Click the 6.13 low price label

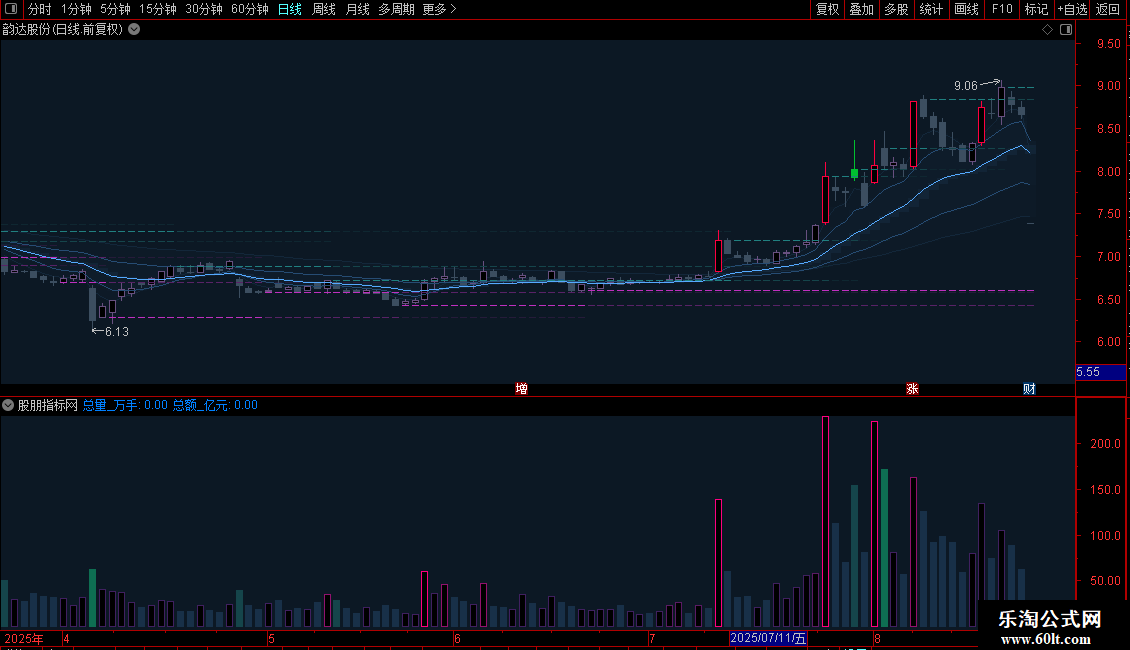[x=117, y=331]
